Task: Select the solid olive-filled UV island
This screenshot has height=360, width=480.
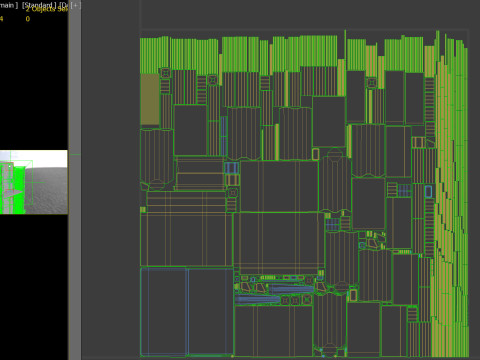Action: (x=150, y=100)
